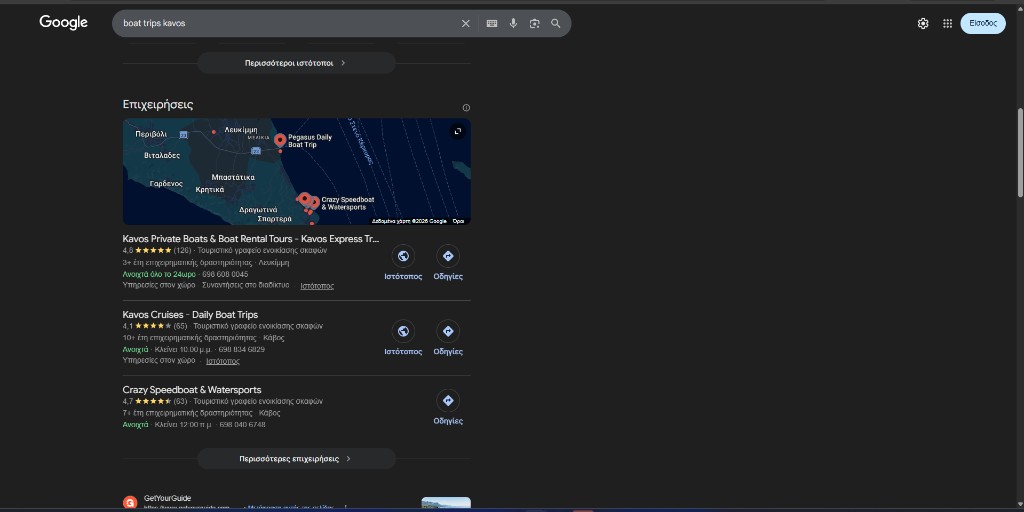Follow Ιστότοπος text link under Kavos Cruises
The height and width of the screenshot is (512, 1024).
click(x=223, y=361)
